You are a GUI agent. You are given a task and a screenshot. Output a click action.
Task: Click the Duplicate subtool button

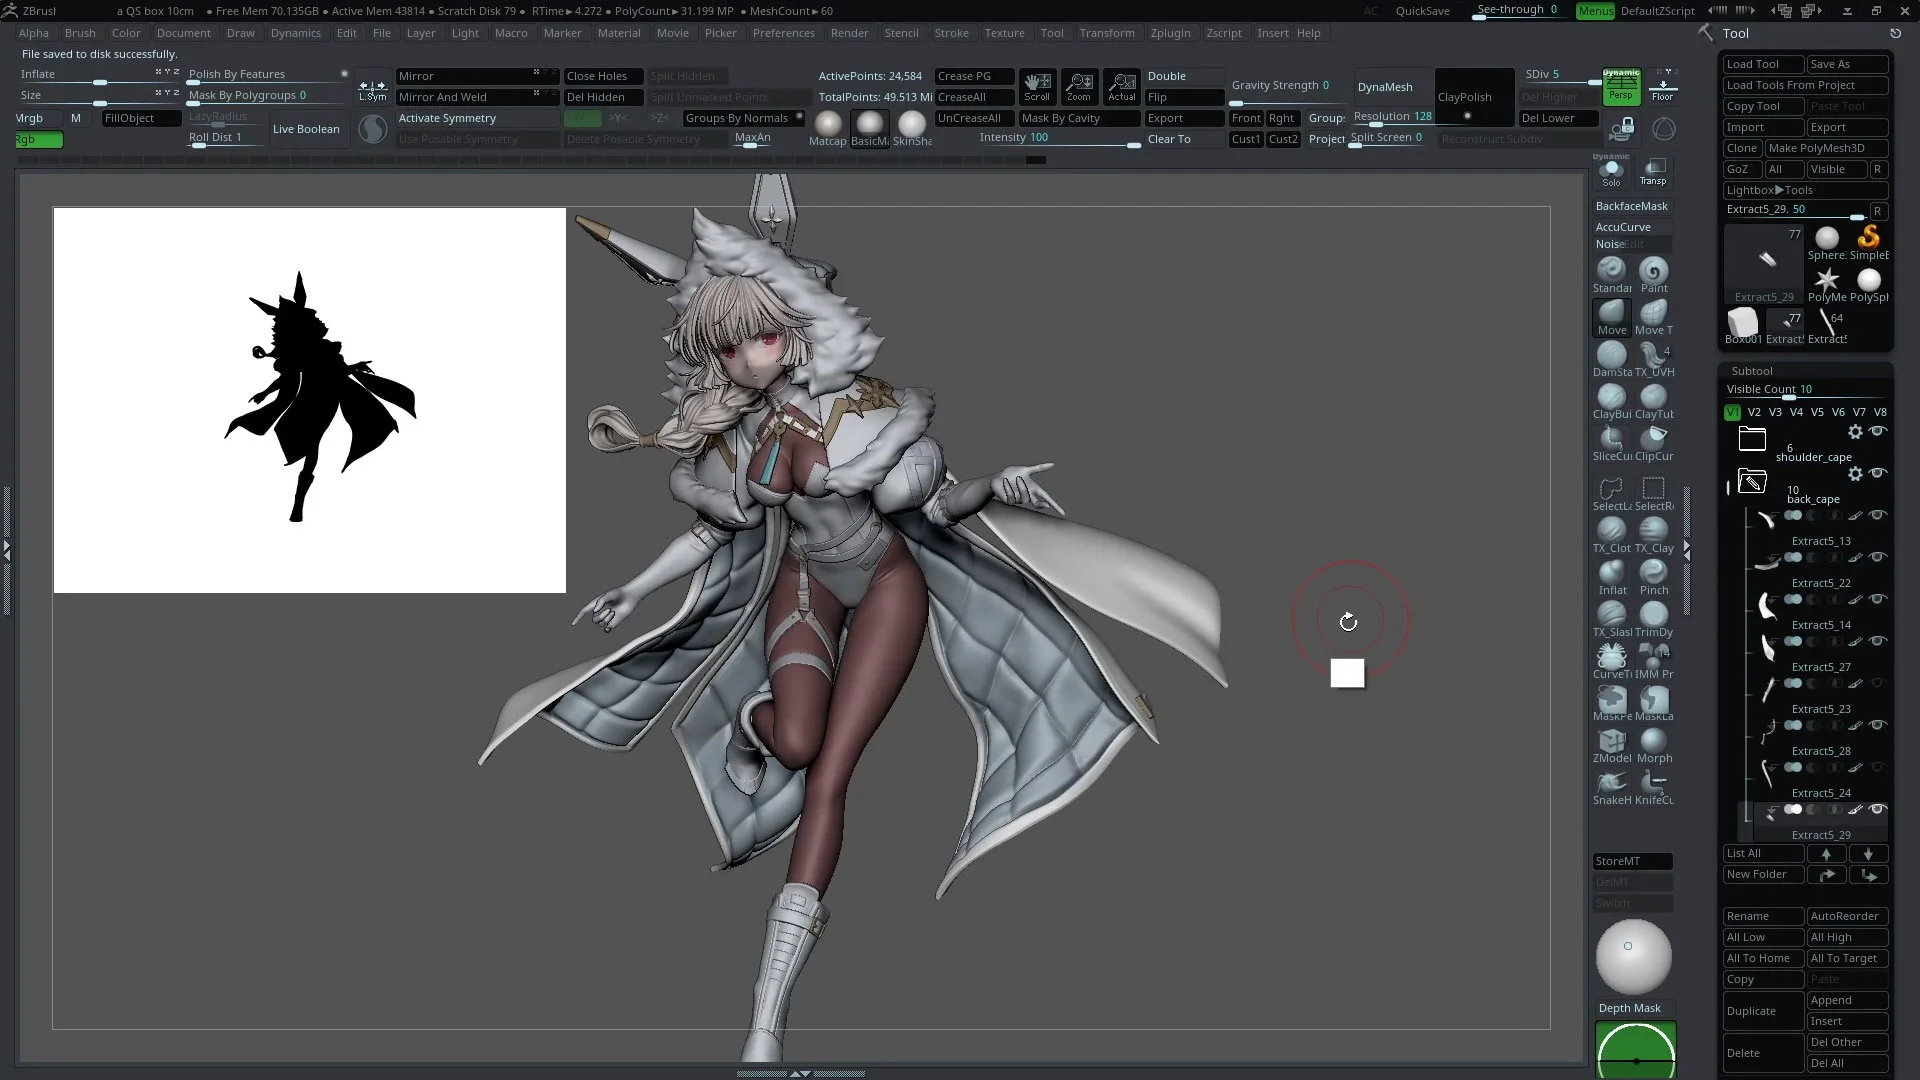(x=1764, y=1011)
